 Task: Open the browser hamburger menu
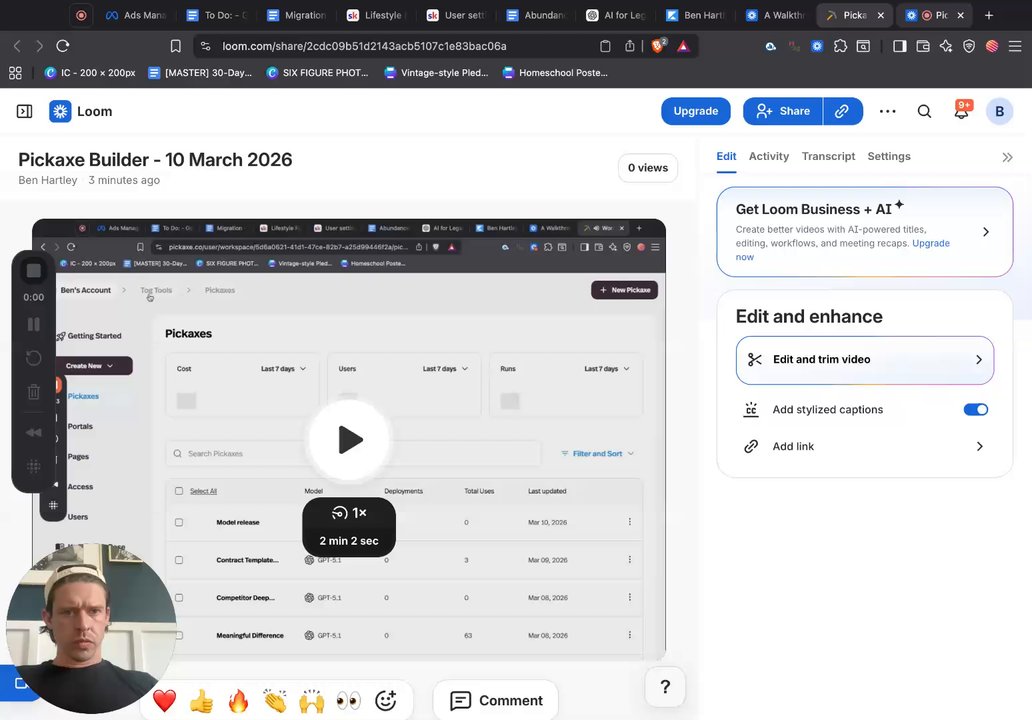point(1015,46)
